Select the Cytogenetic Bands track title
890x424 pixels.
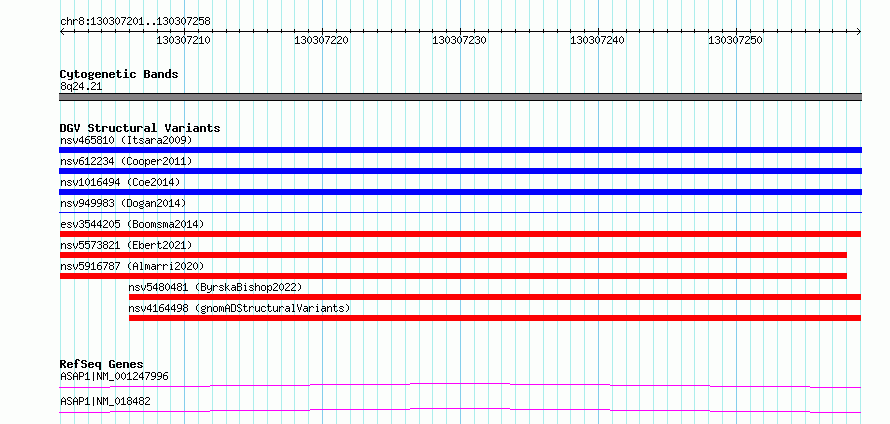119,74
